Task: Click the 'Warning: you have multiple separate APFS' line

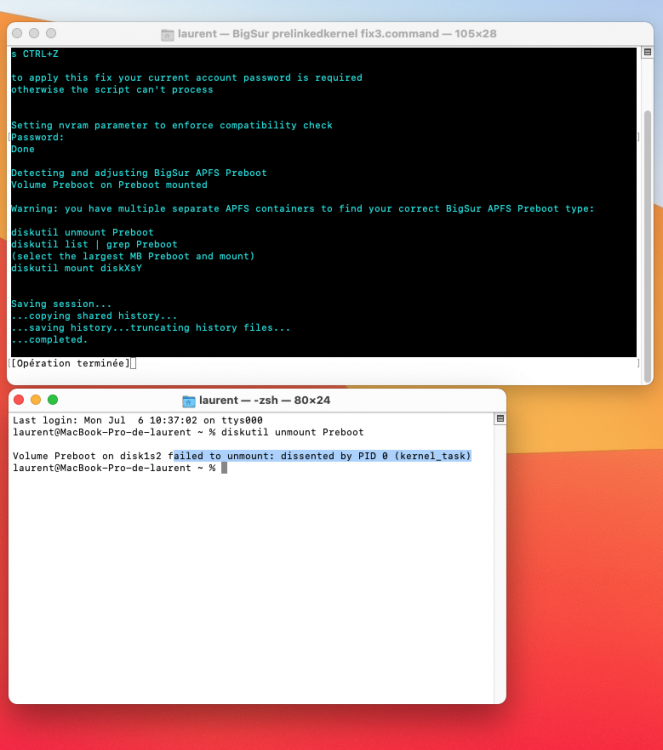Action: pyautogui.click(x=302, y=209)
